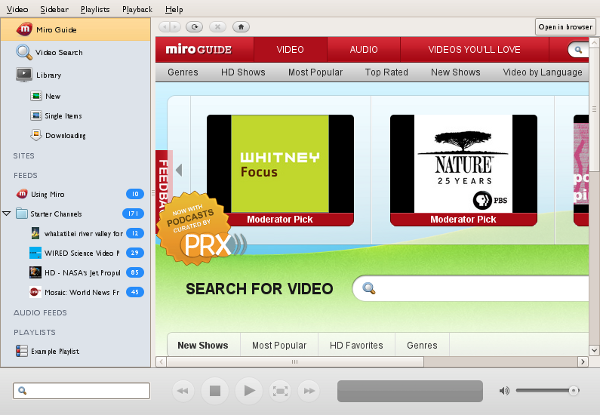Click the fullscreen playback icon
Screen dimensions: 600x415
[x=281, y=390]
